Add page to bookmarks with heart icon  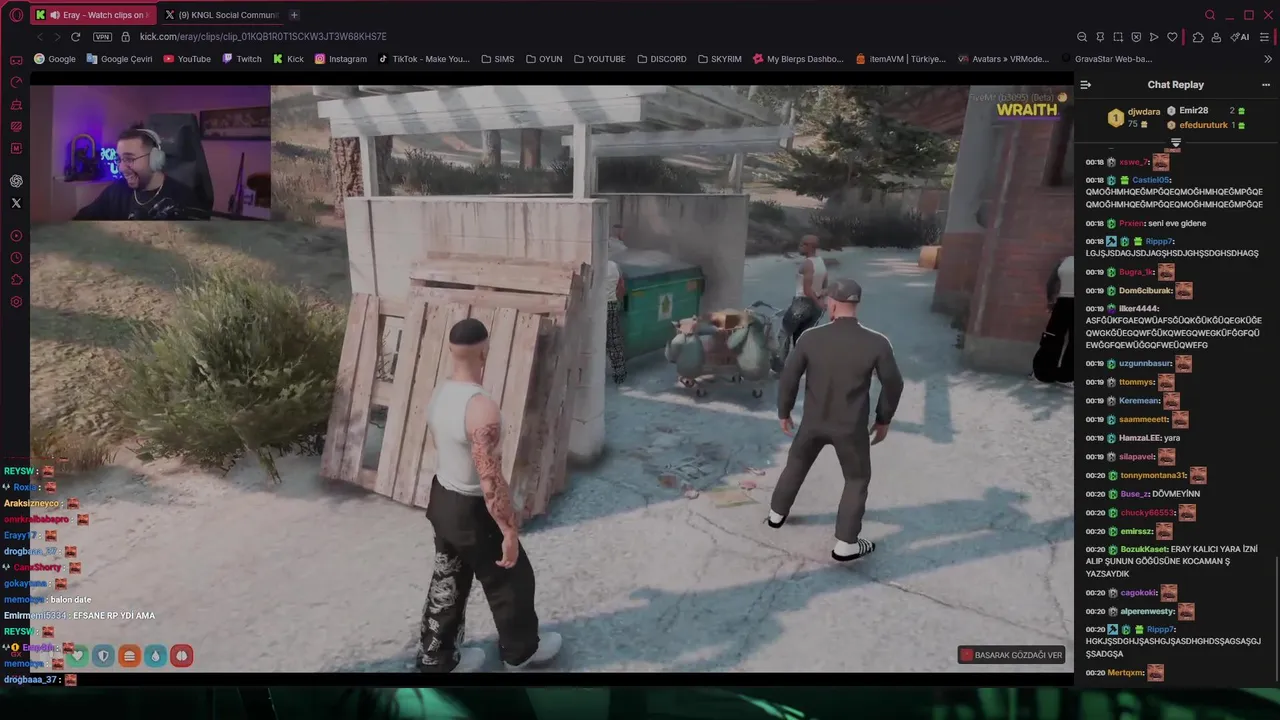[x=1172, y=37]
